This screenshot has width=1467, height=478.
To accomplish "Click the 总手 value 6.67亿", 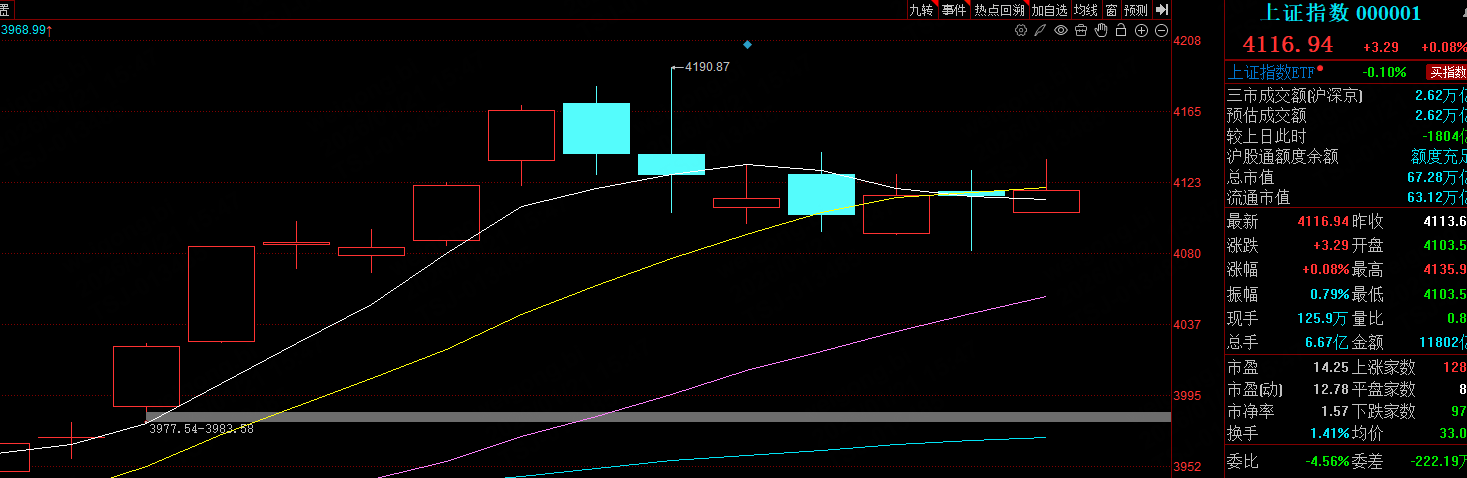I will click(1327, 342).
